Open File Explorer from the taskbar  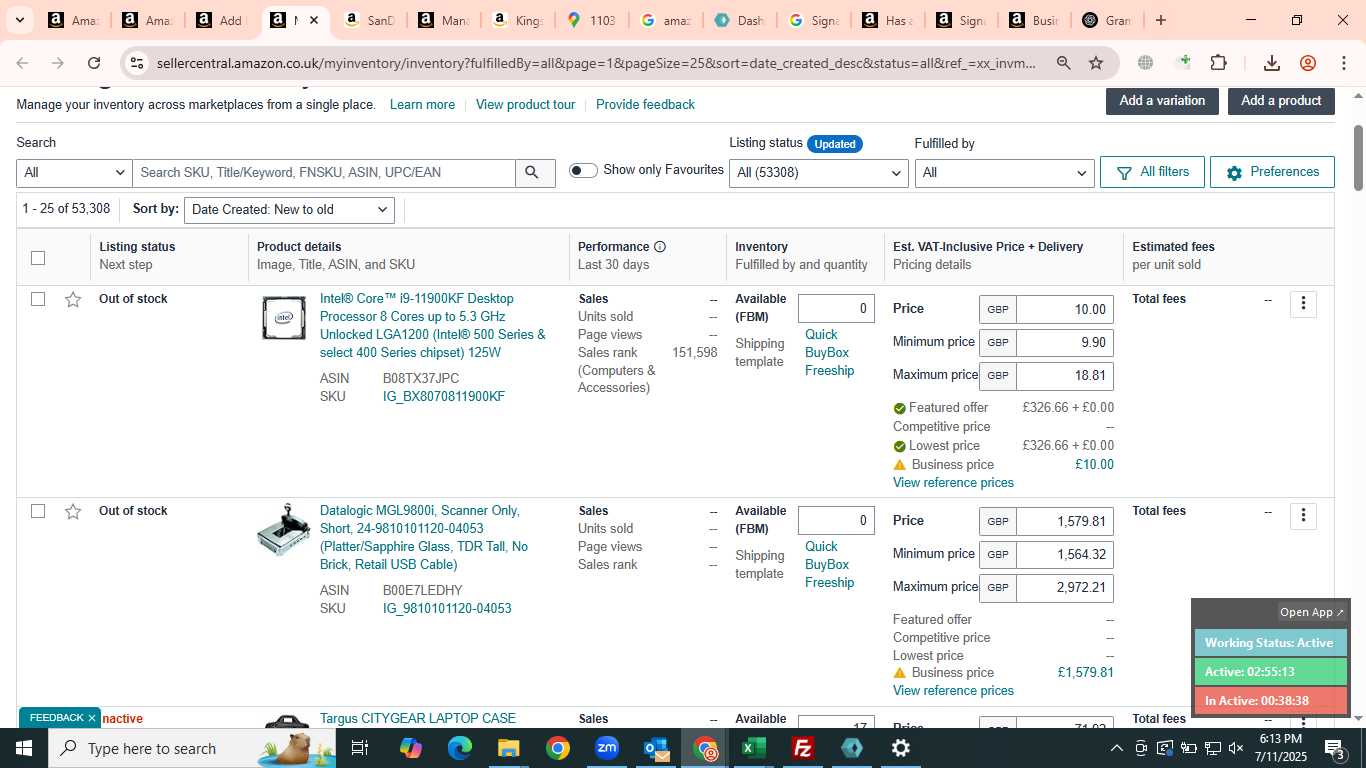click(x=509, y=748)
